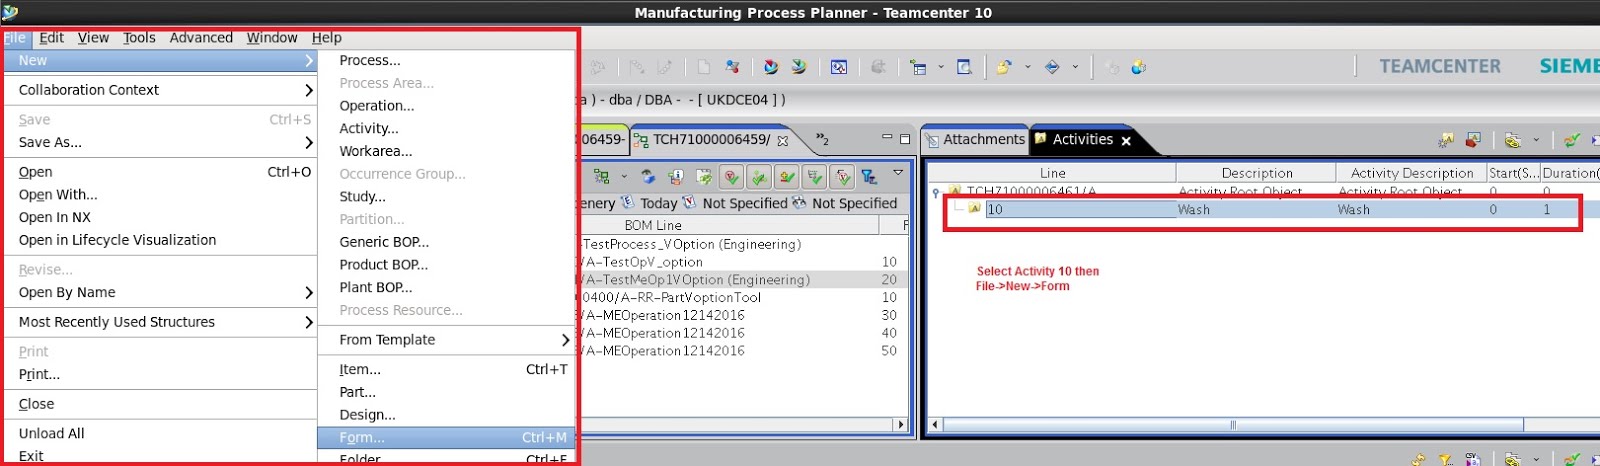Choose Generic BOP... in the submenu
Screen dimensions: 1600x466
(x=384, y=242)
